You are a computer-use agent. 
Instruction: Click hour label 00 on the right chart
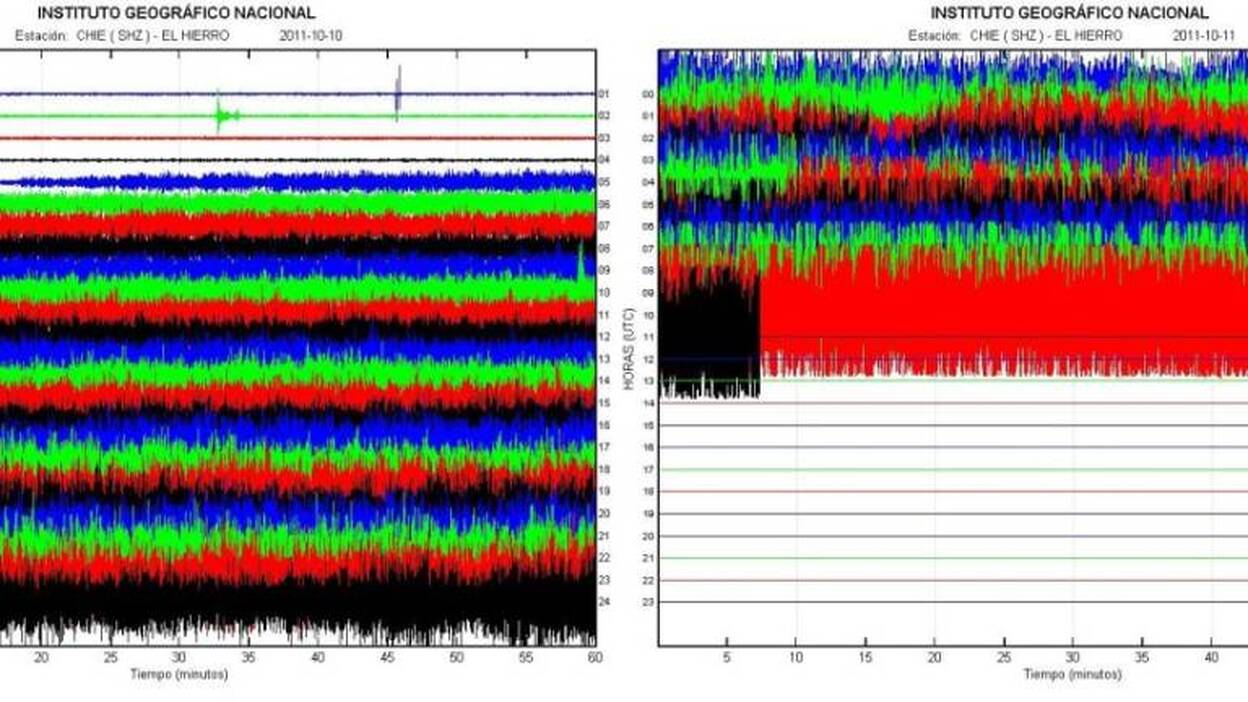tap(647, 94)
